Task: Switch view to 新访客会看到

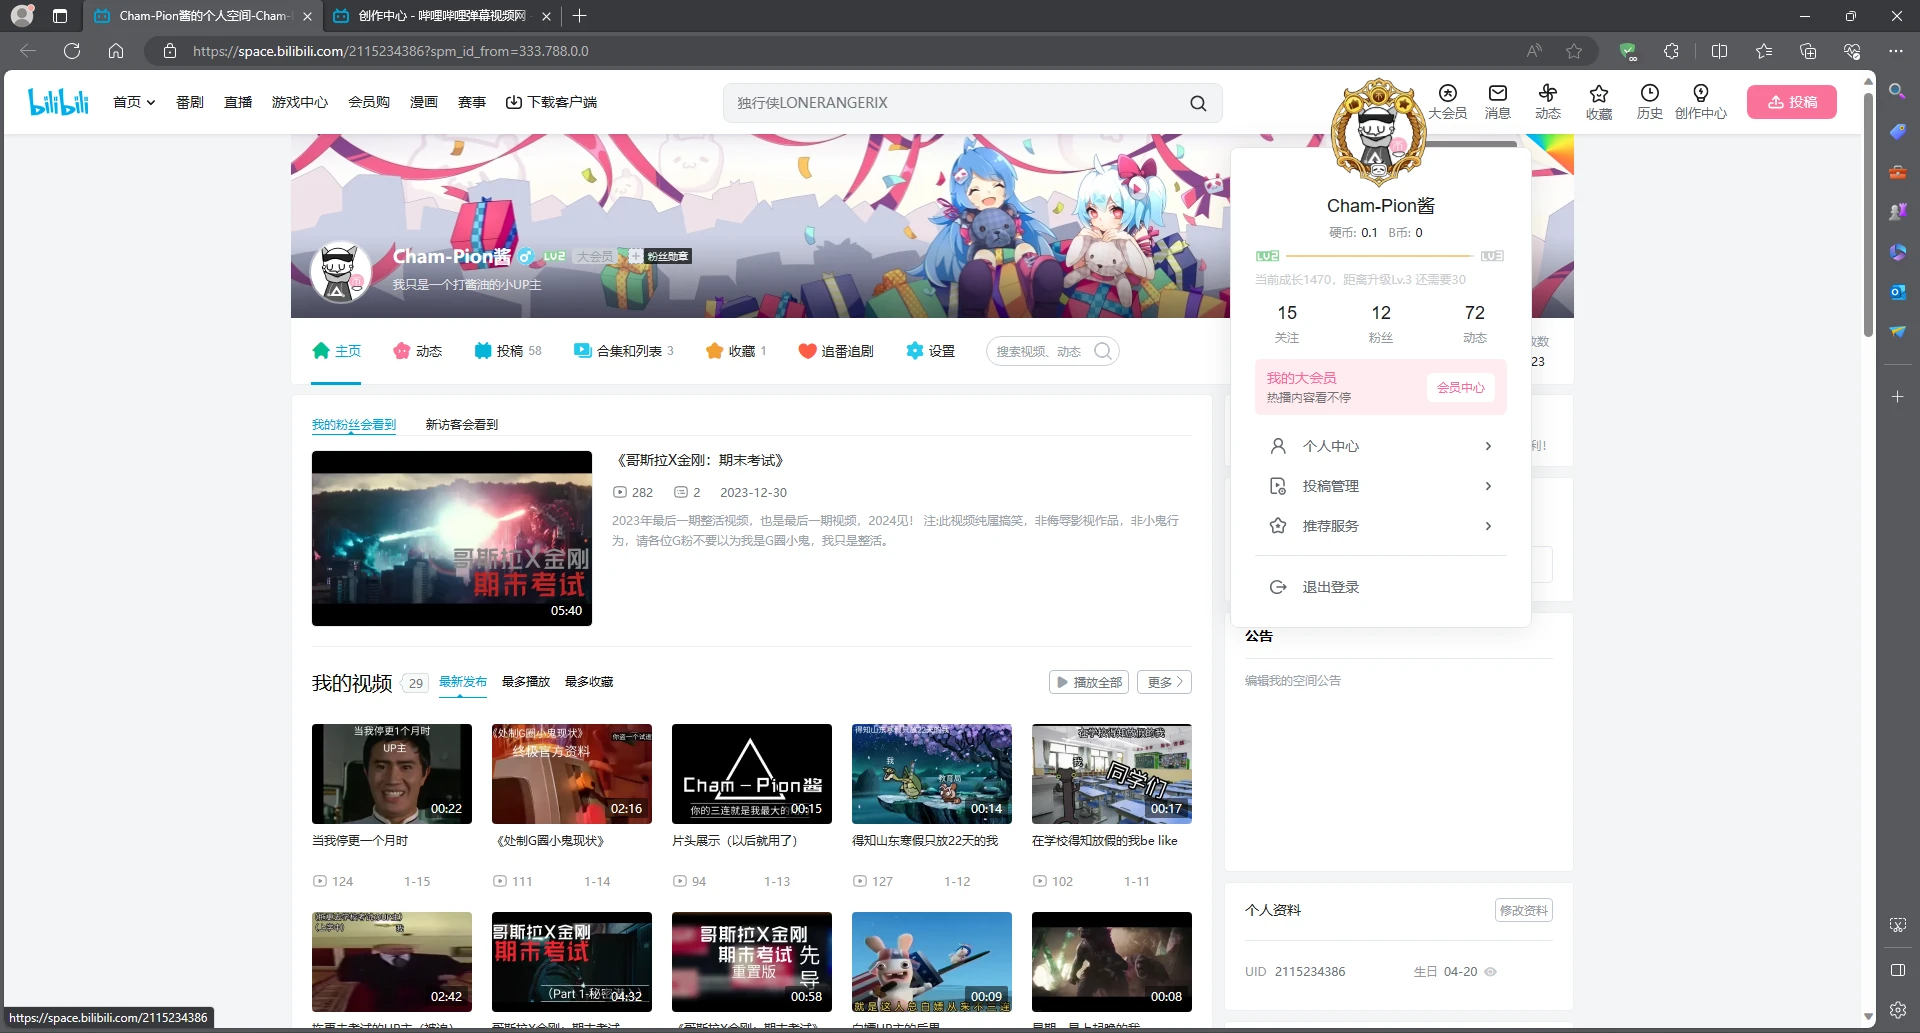Action: (461, 423)
